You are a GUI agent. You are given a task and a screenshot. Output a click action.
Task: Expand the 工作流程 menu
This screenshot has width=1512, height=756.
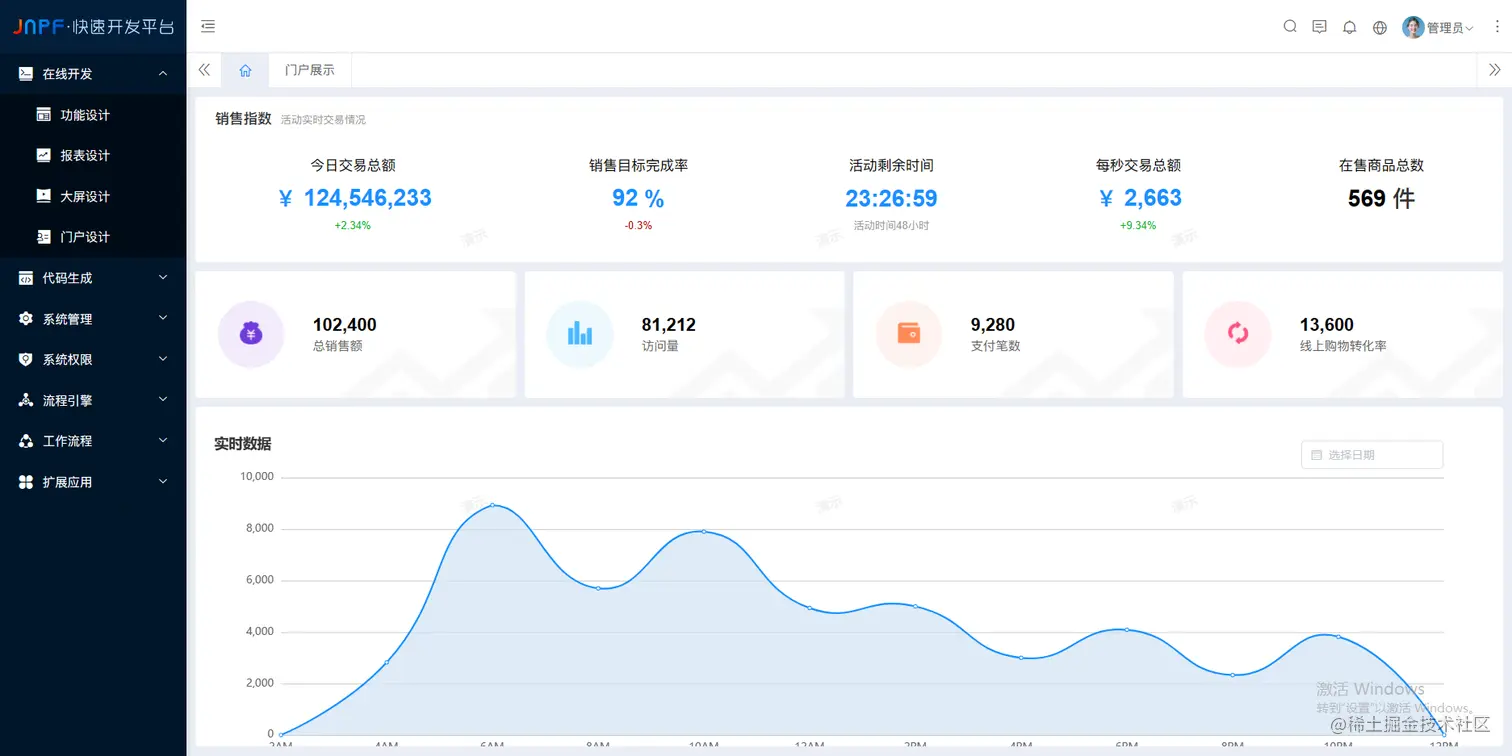93,441
